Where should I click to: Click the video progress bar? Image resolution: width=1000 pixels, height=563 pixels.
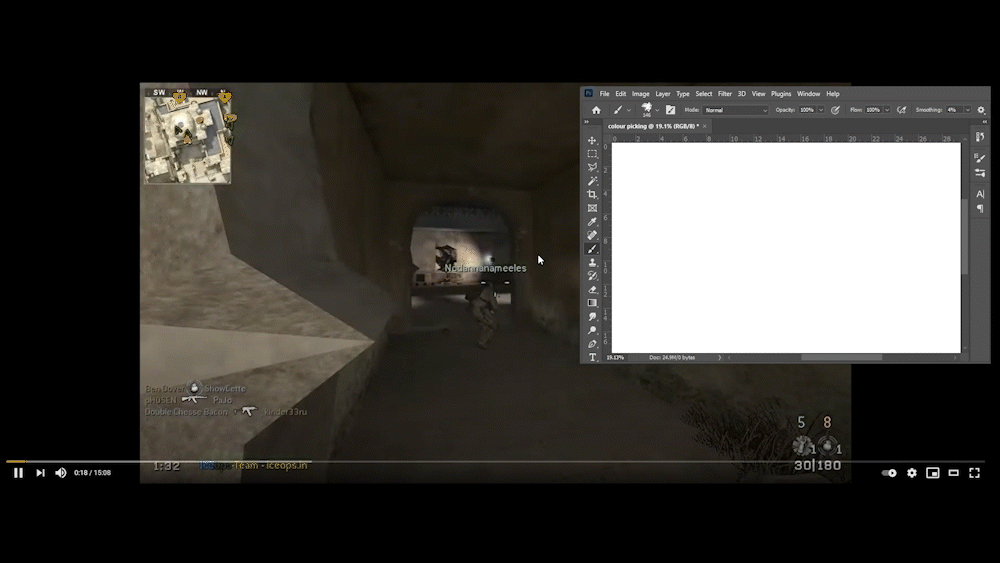(500, 461)
